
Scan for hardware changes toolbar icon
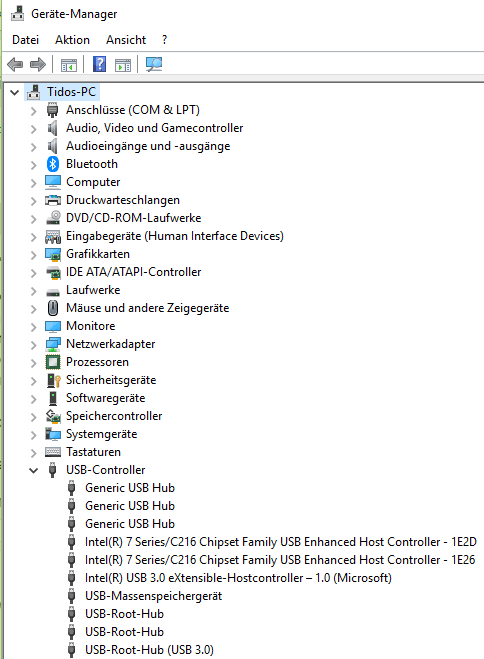[154, 64]
